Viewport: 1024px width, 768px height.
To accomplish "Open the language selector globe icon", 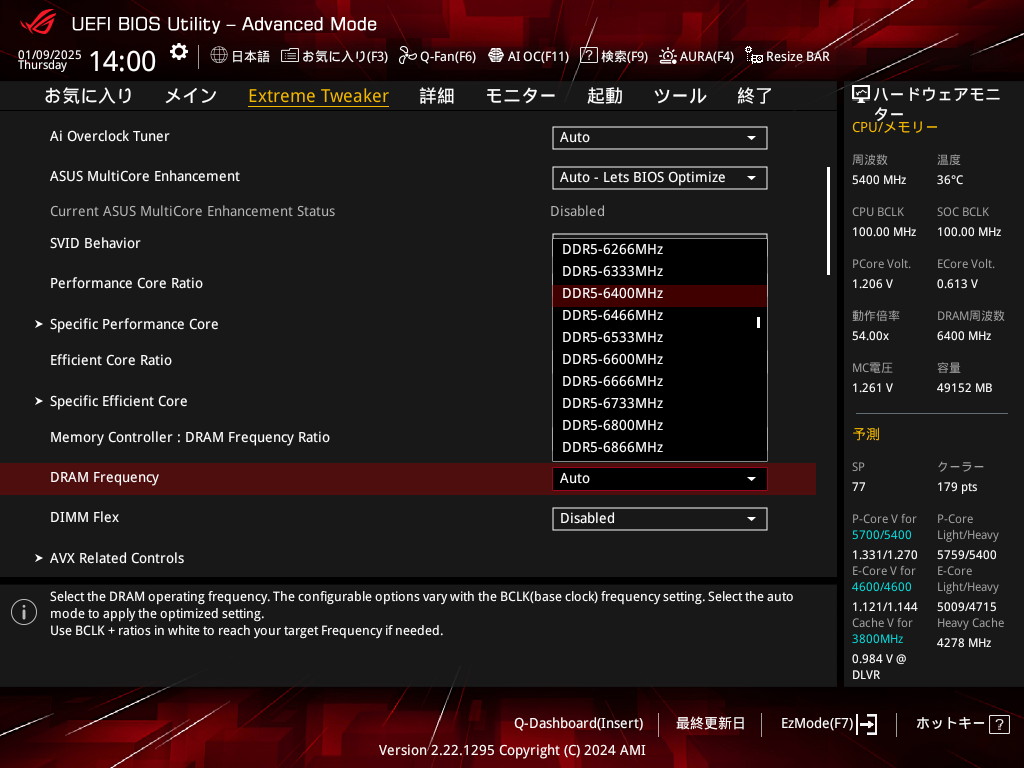I will click(x=219, y=56).
